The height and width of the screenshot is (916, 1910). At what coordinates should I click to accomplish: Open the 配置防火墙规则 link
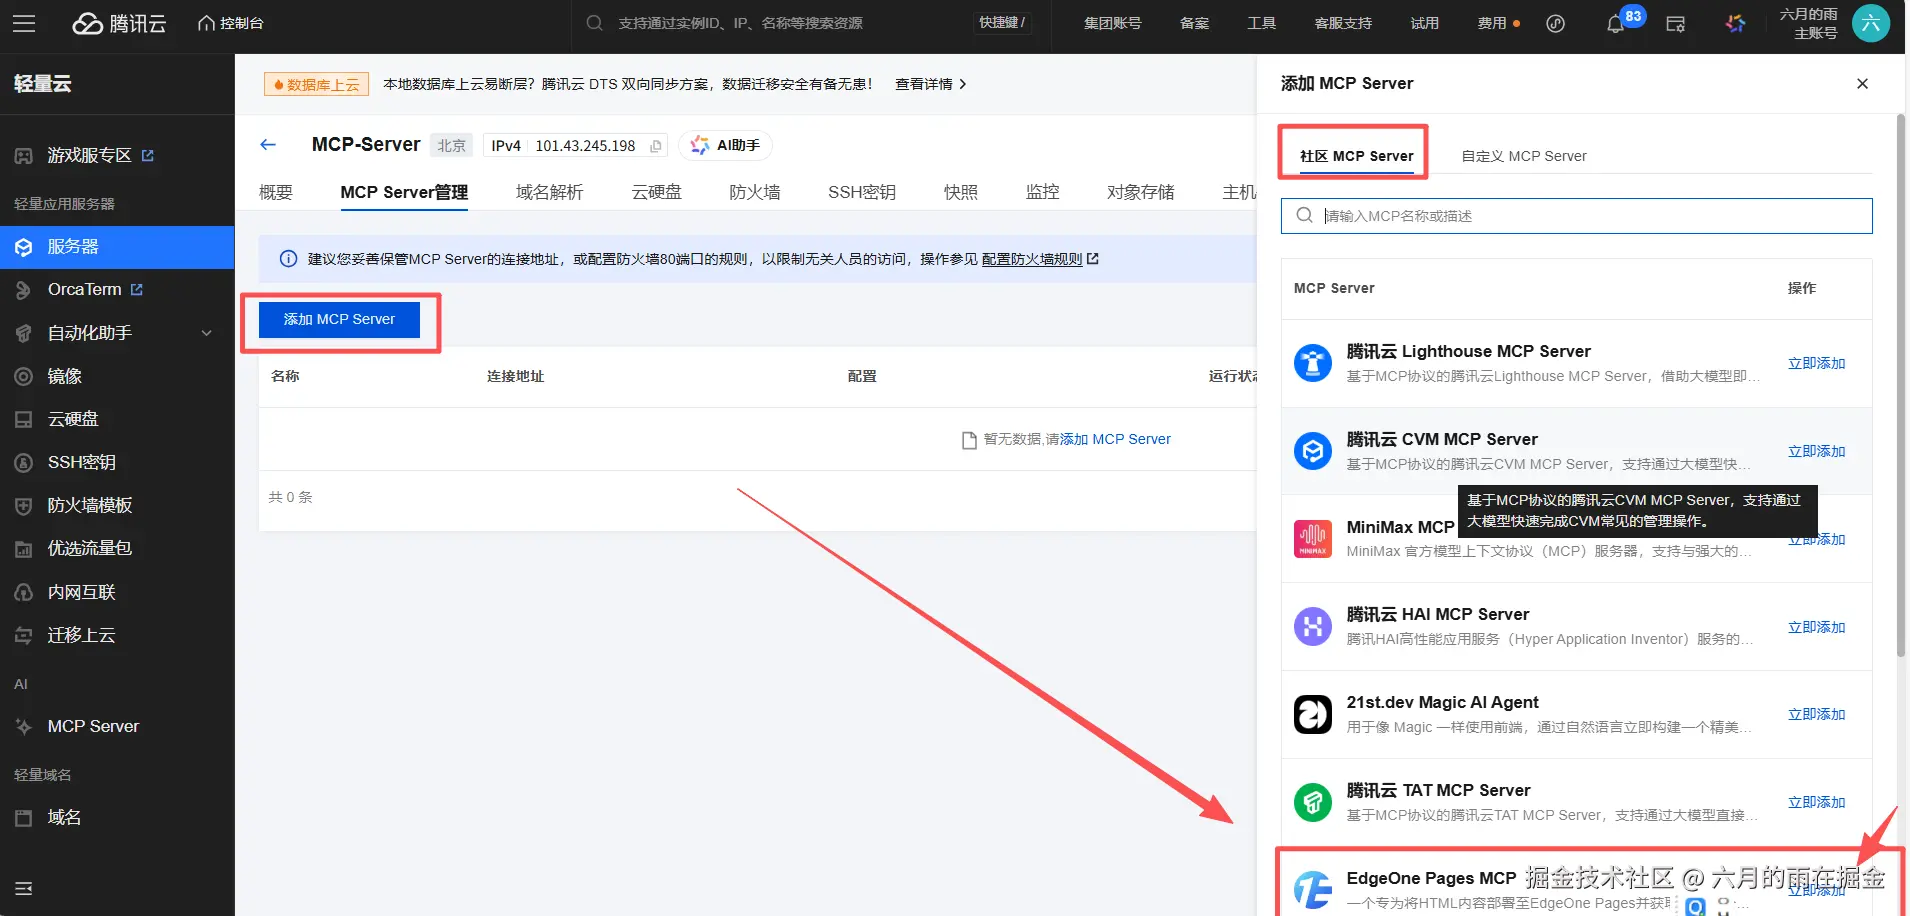pyautogui.click(x=1040, y=259)
